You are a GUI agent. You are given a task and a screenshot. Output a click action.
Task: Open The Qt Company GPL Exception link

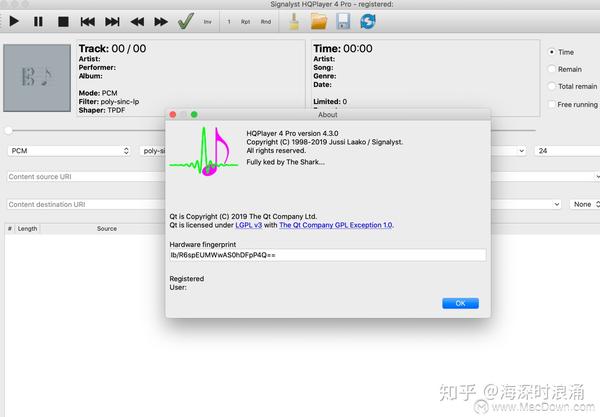click(x=336, y=225)
